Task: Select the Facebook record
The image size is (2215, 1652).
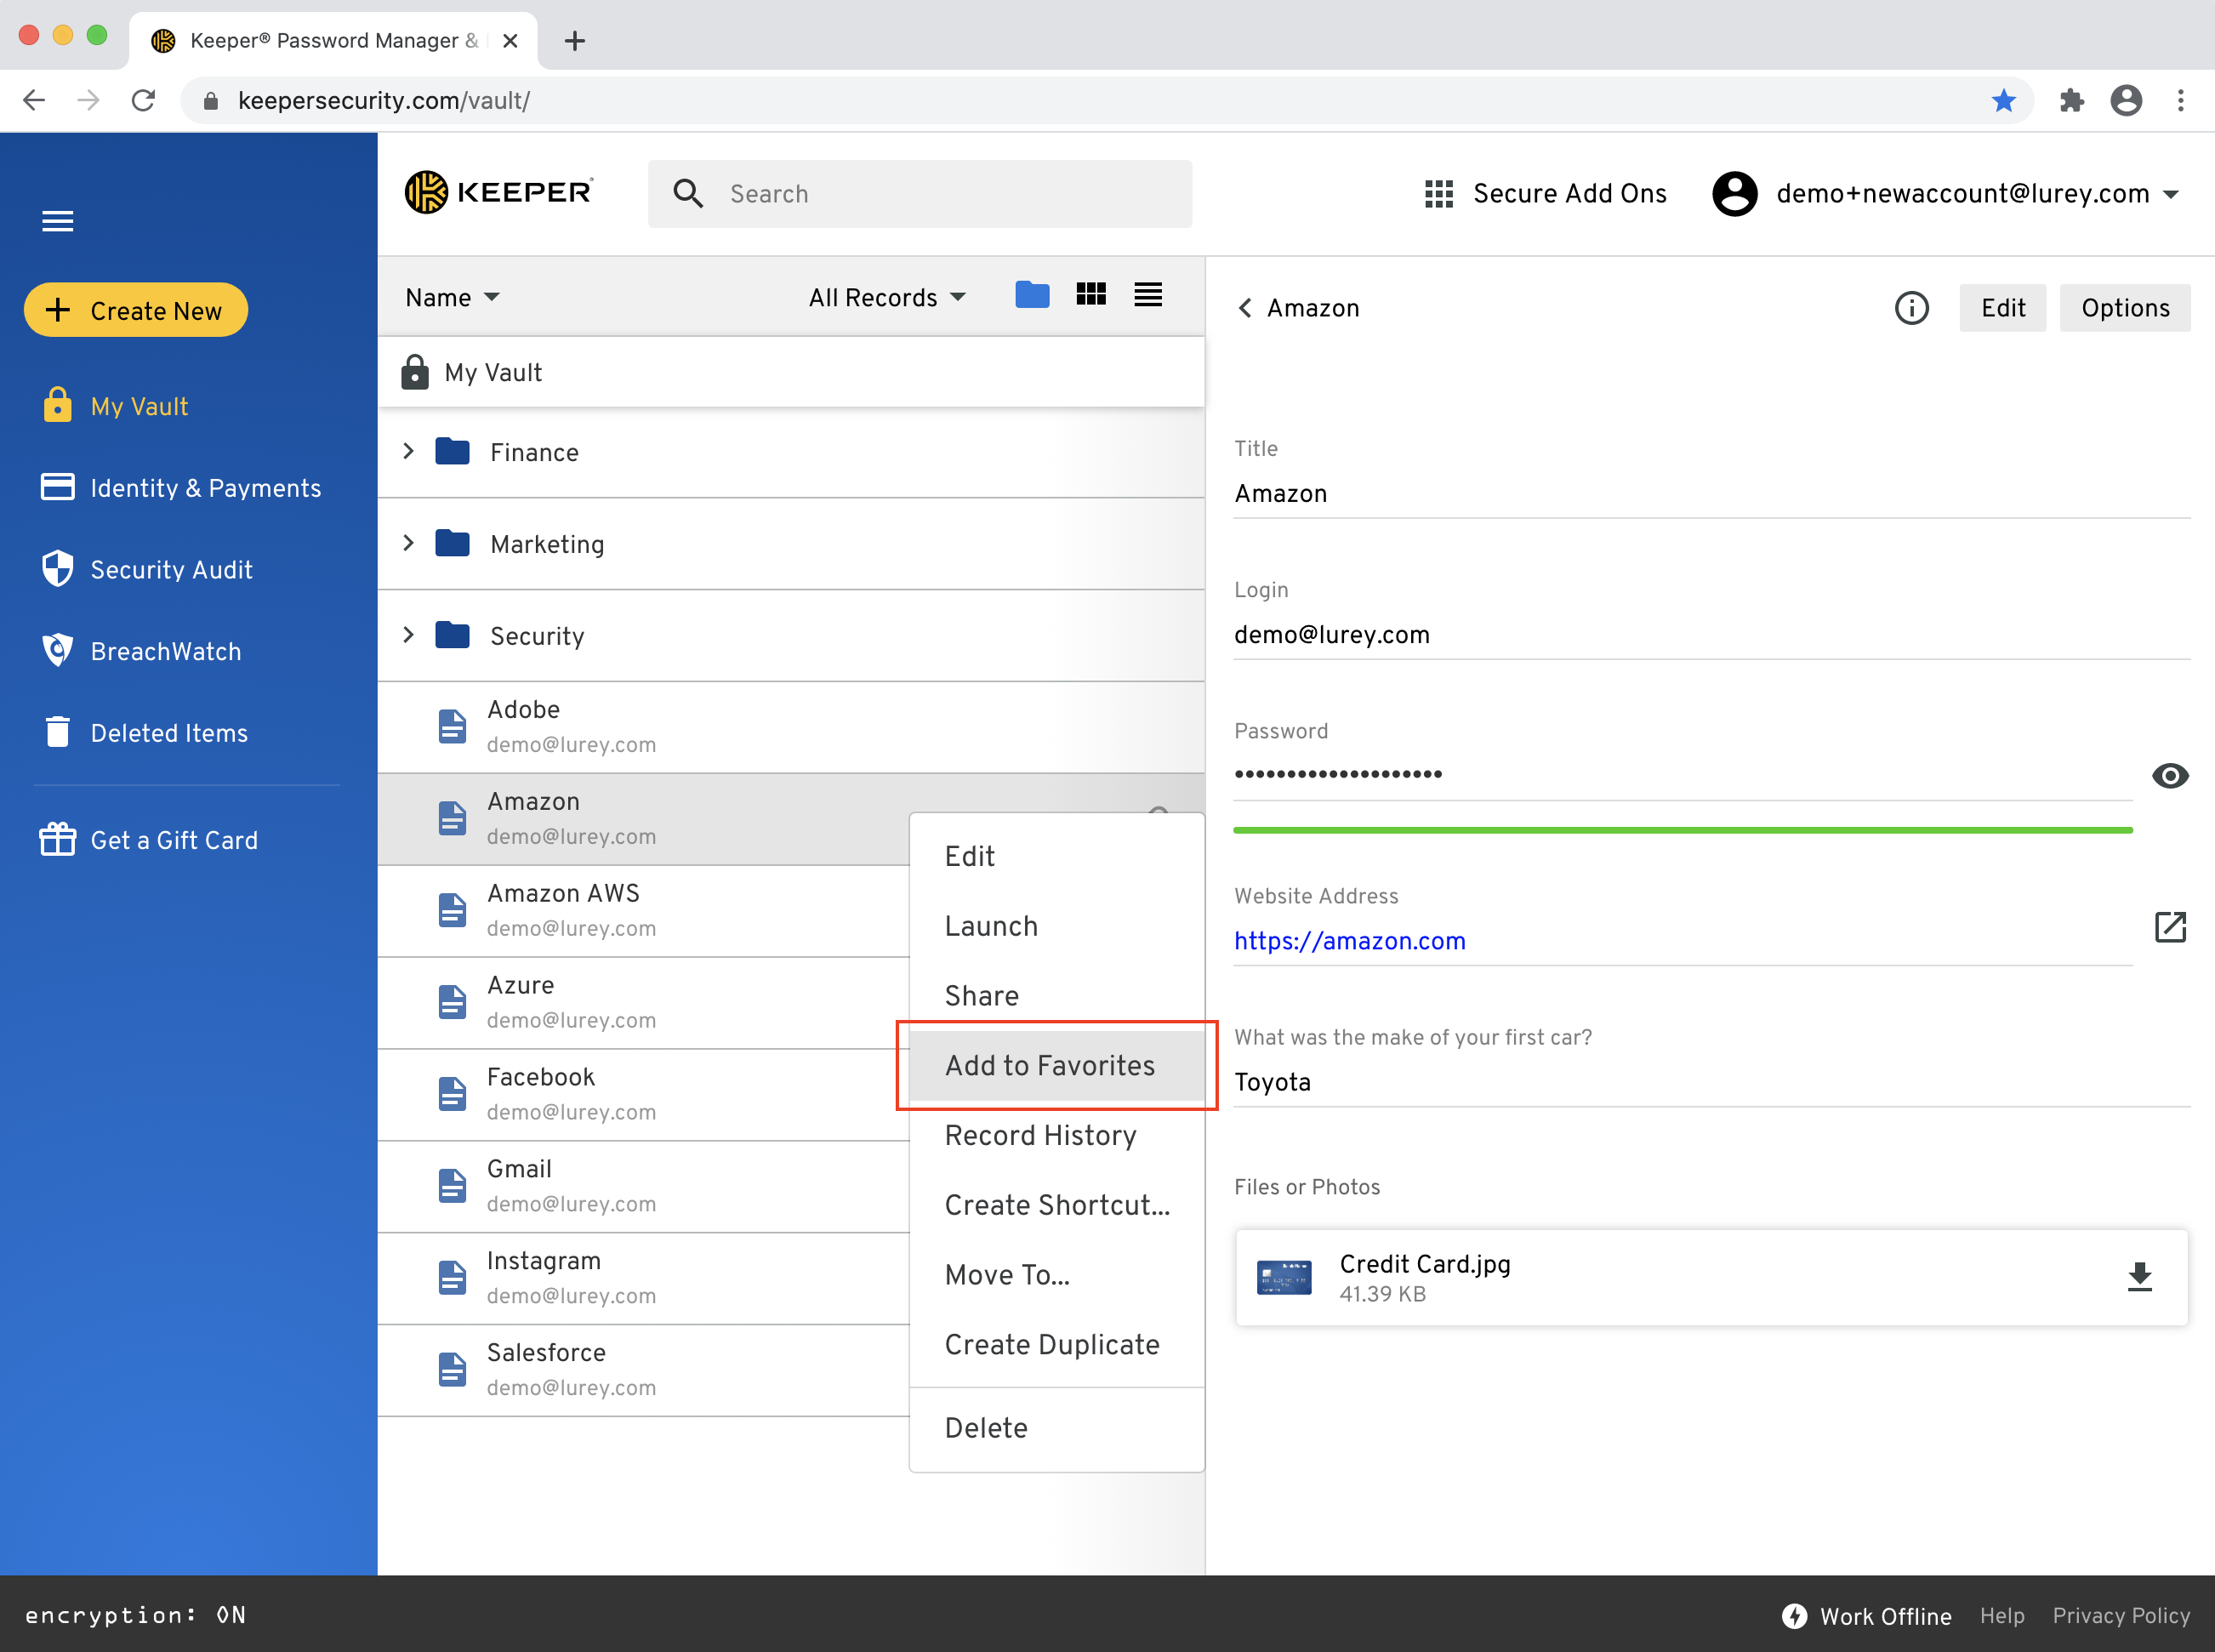Action: (x=644, y=1095)
